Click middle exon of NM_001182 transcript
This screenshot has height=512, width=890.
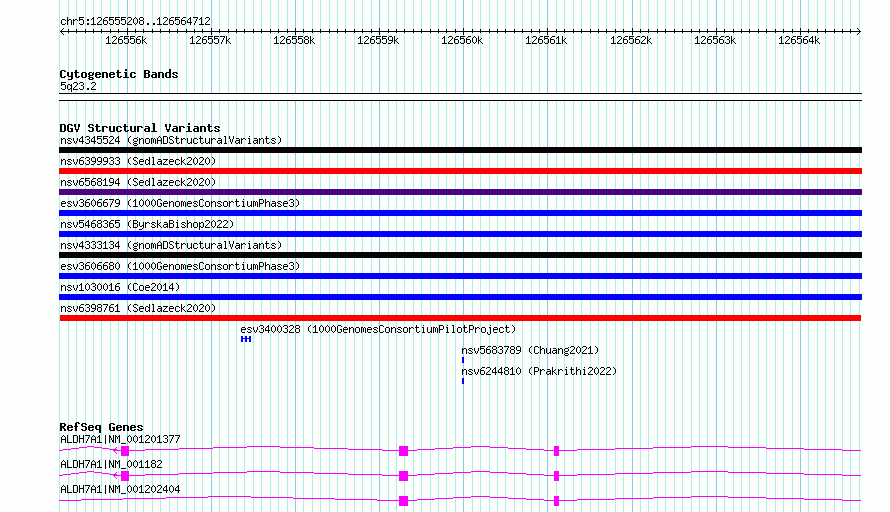pos(404,476)
